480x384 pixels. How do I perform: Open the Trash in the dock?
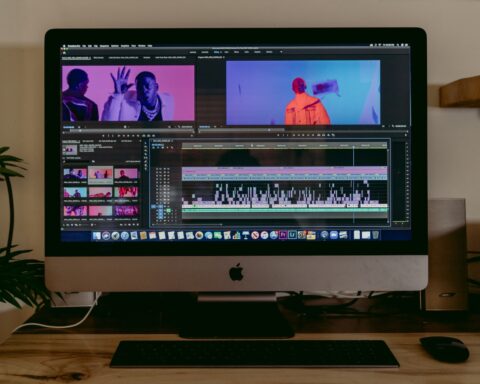click(375, 235)
